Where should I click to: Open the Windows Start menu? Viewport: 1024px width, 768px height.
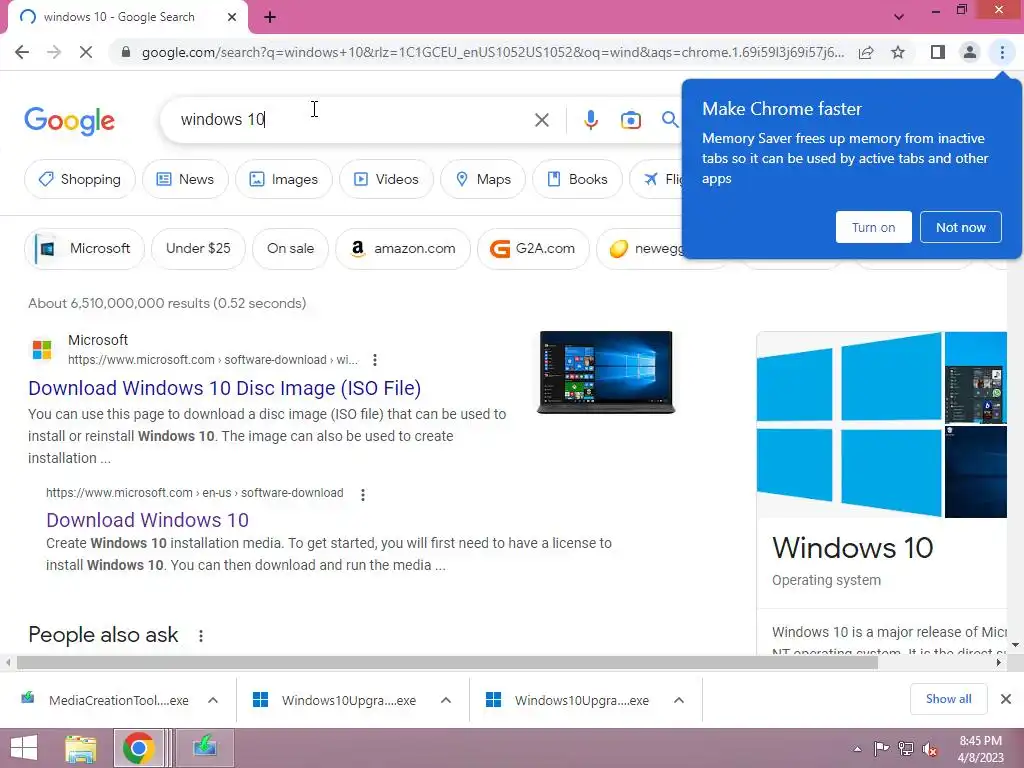24,748
